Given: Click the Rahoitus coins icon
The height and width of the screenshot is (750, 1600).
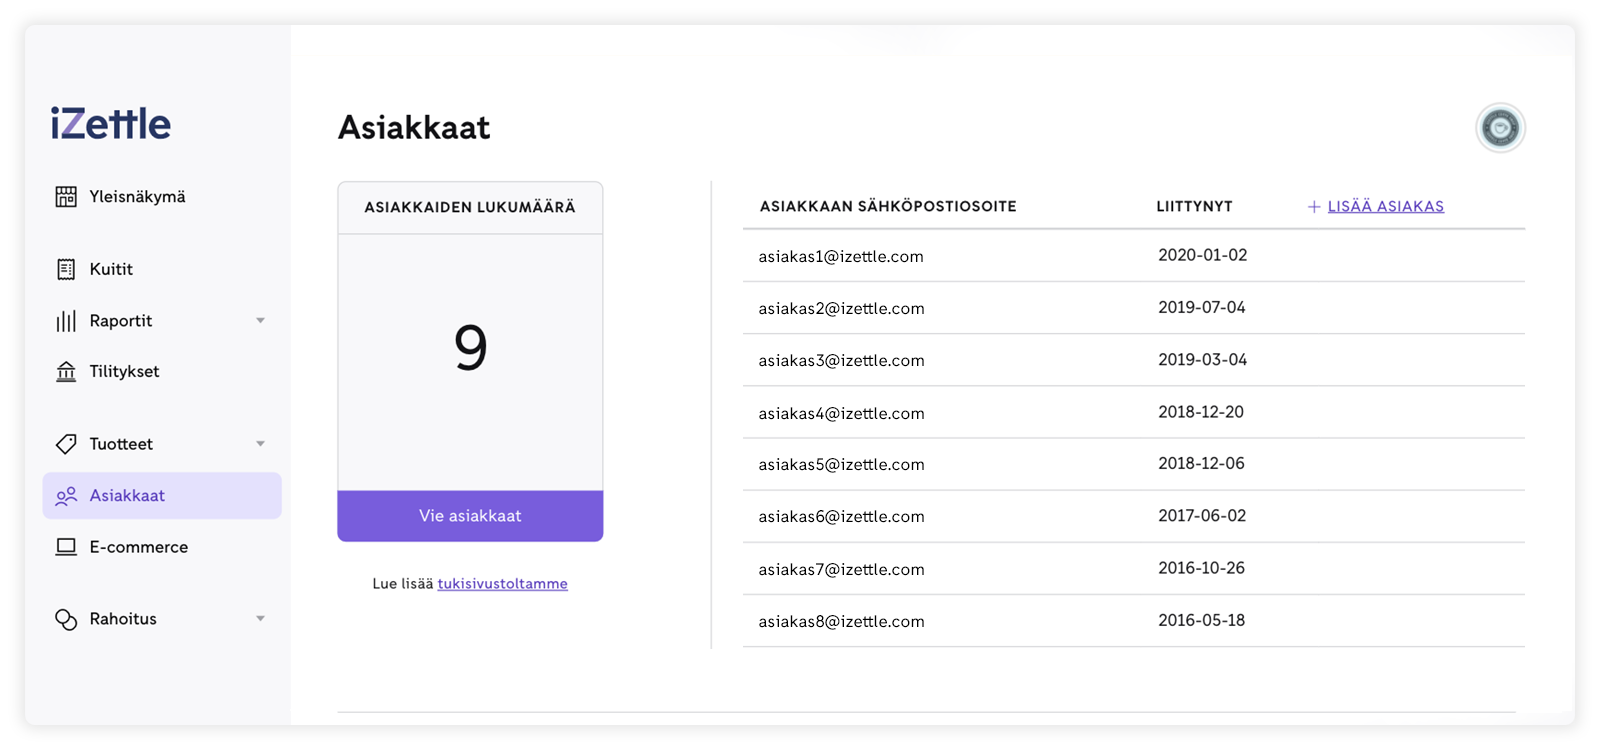Looking at the screenshot, I should tap(66, 620).
